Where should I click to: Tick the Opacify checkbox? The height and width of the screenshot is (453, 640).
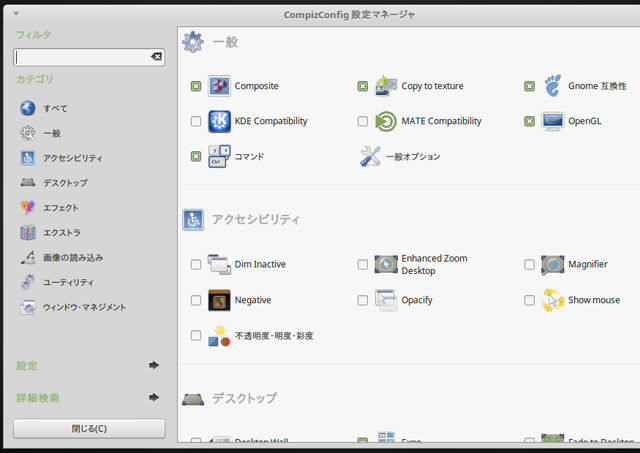point(362,300)
